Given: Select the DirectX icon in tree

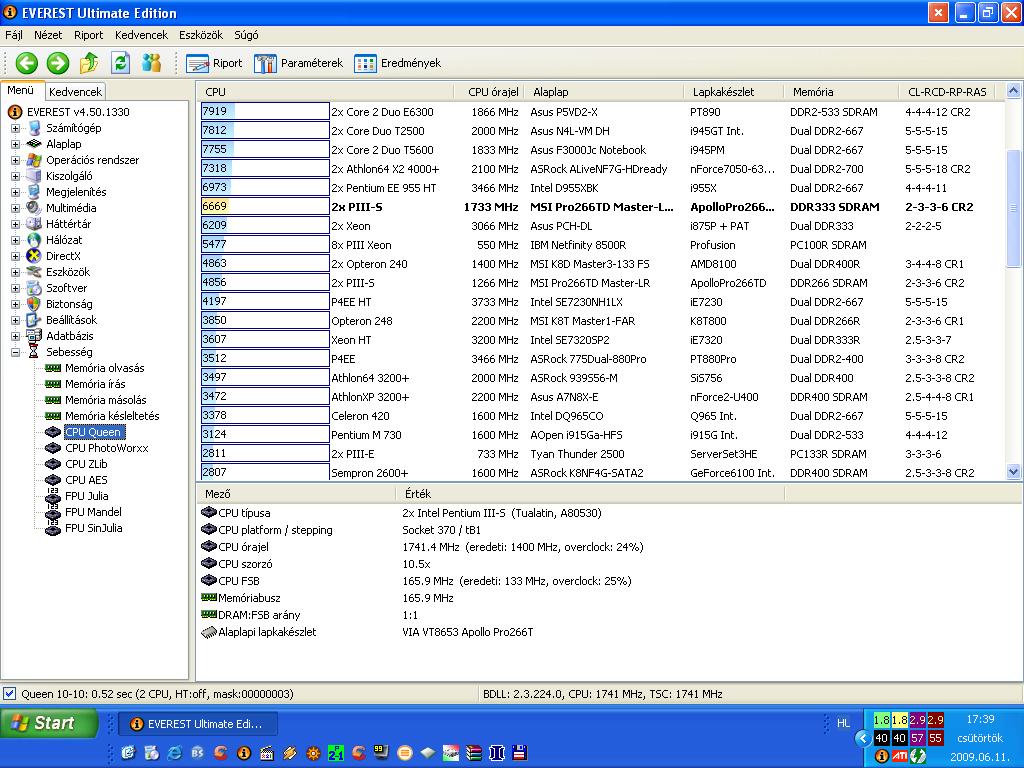Looking at the screenshot, I should click(x=34, y=256).
